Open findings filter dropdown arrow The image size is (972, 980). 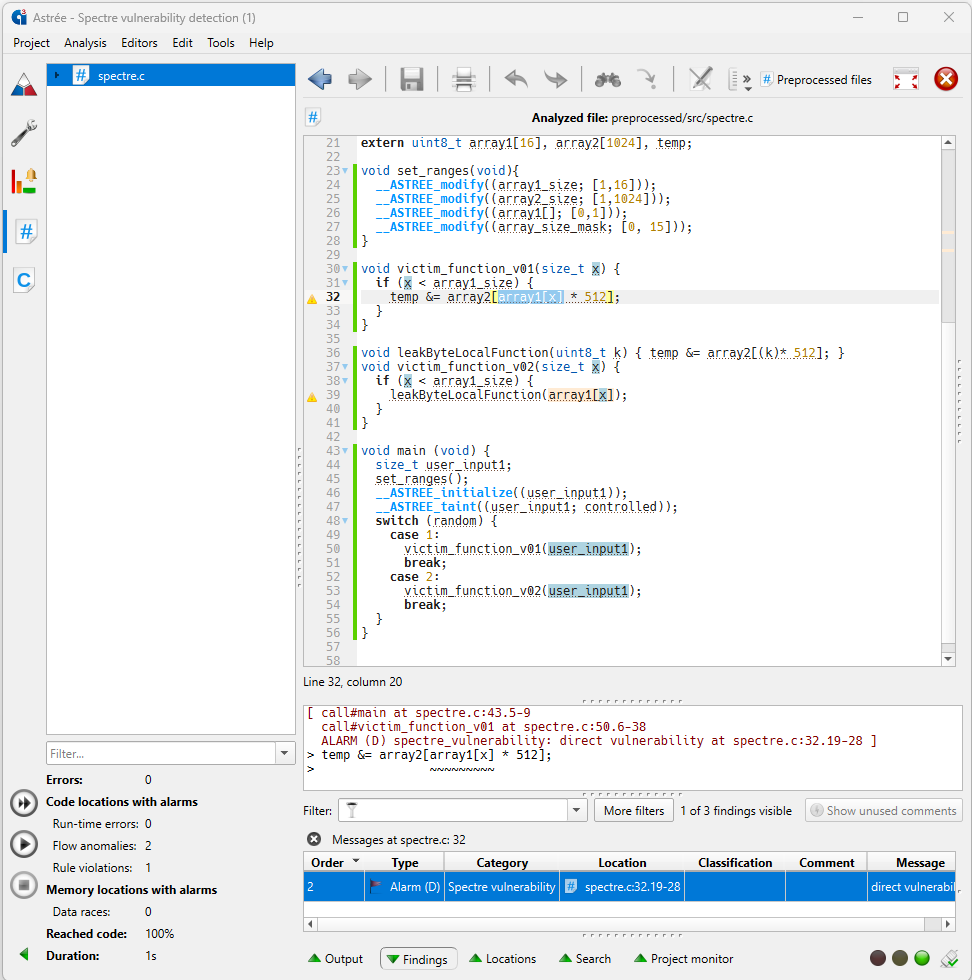click(576, 810)
